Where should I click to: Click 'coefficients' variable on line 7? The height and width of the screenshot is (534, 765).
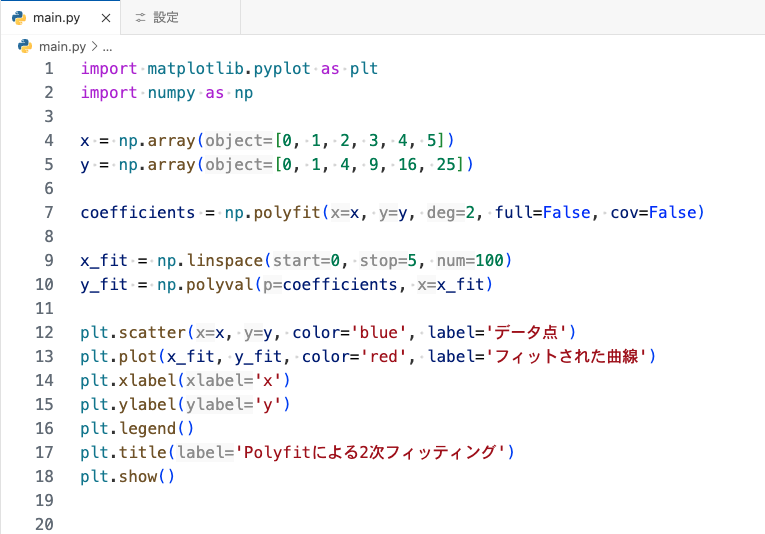pos(138,213)
